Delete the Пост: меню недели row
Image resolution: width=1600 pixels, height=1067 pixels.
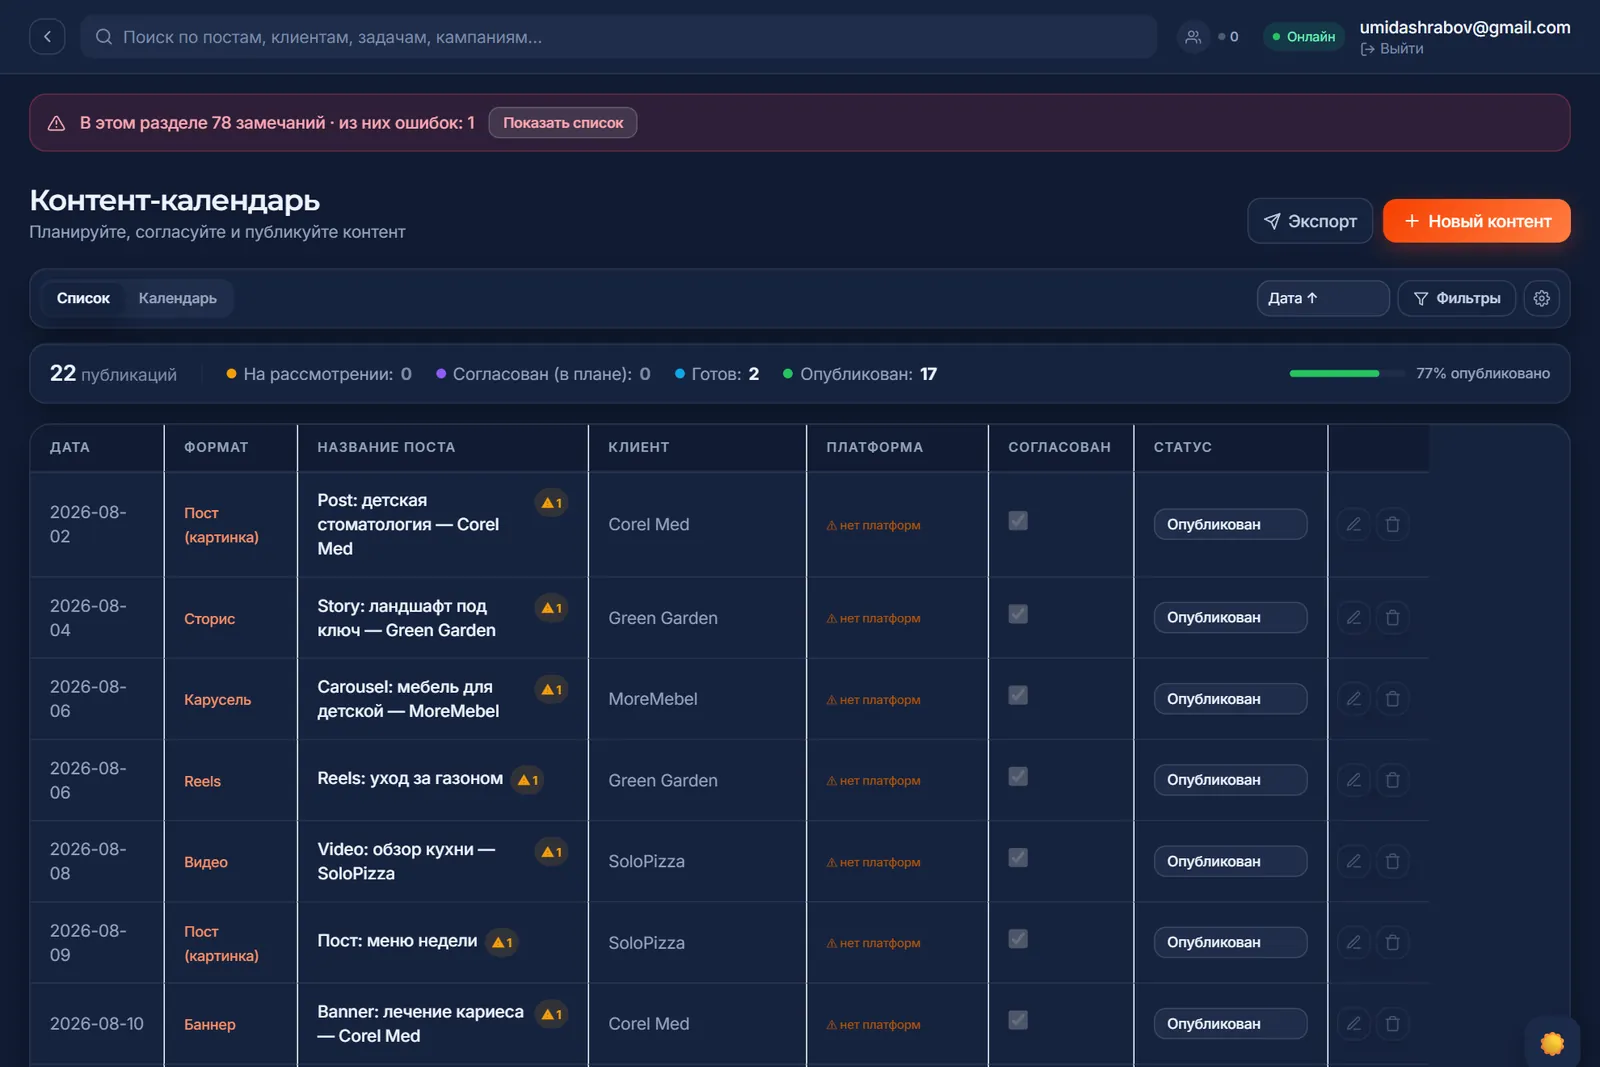tap(1393, 942)
